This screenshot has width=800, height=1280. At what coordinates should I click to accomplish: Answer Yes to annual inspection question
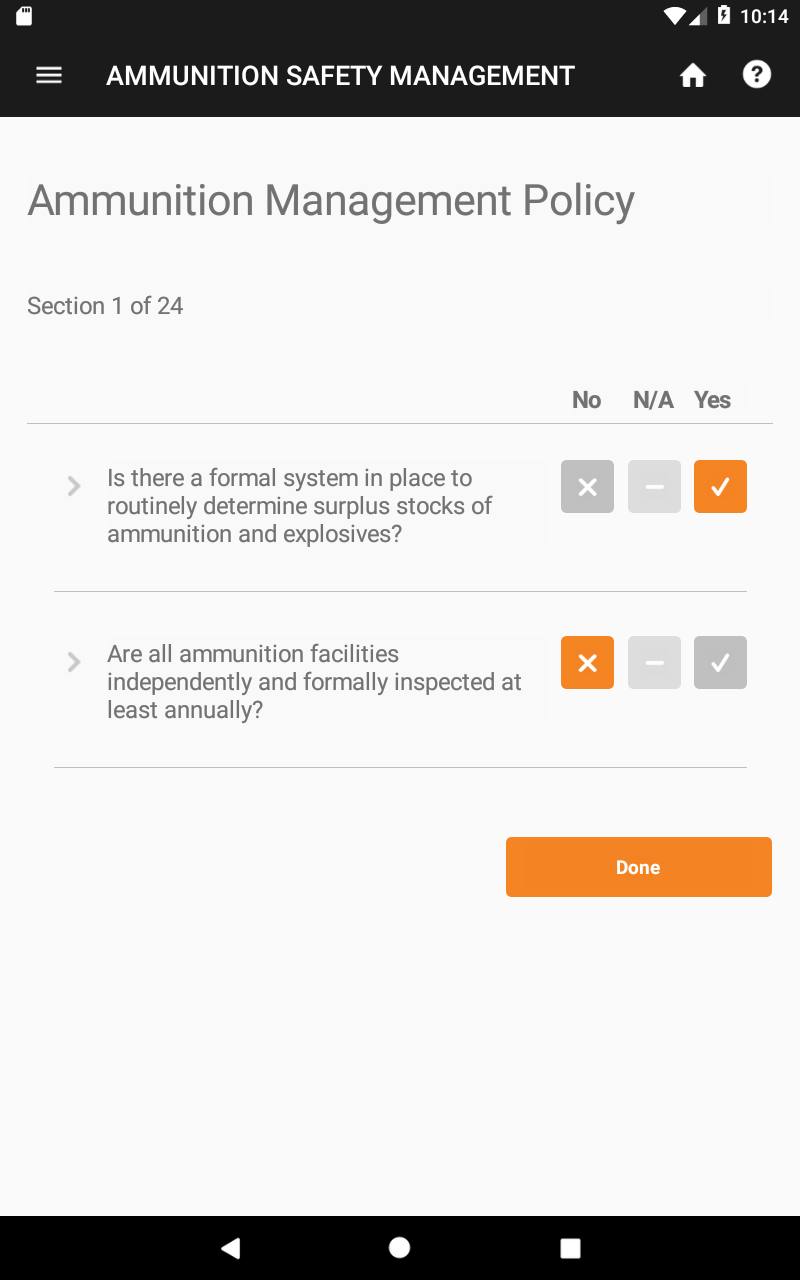[720, 663]
